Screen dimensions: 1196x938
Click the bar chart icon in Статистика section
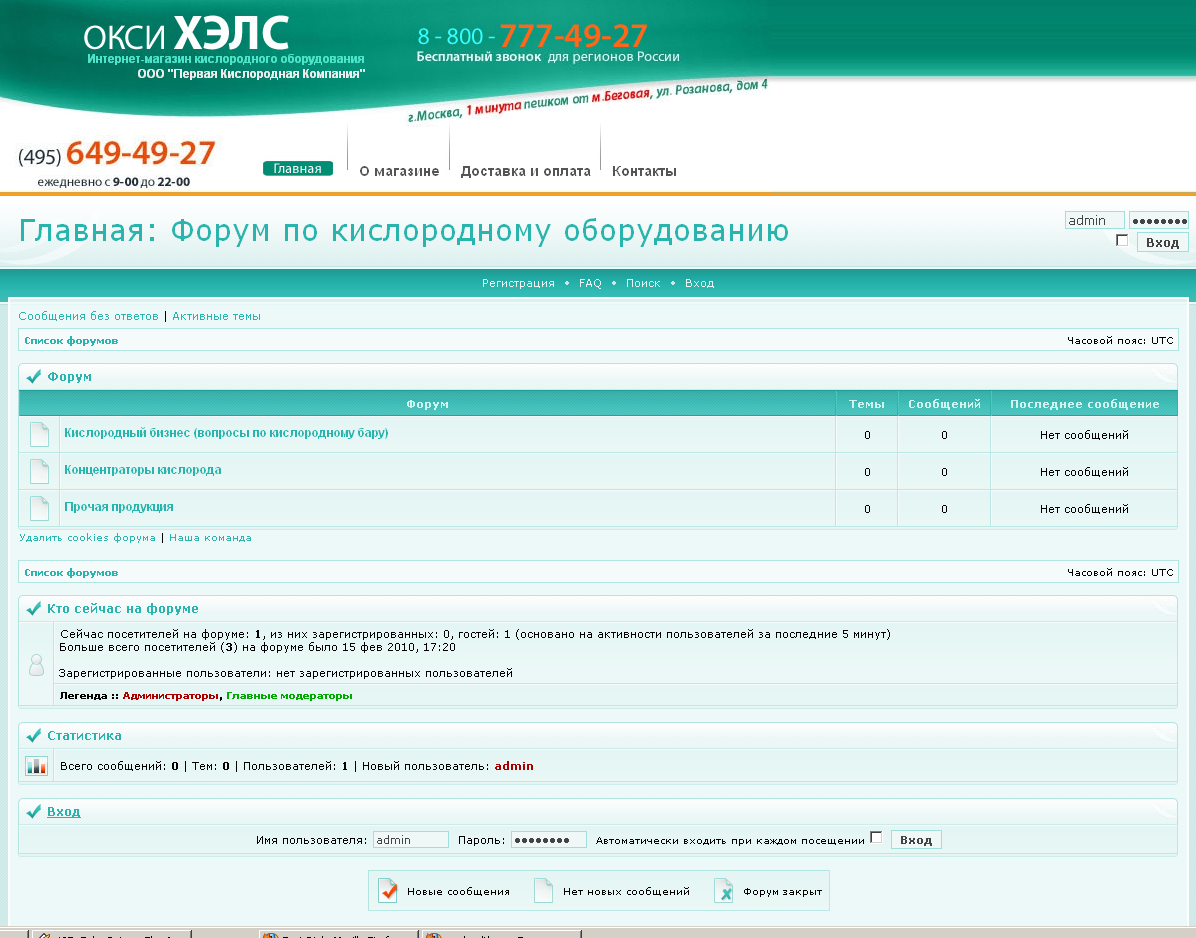coord(37,765)
